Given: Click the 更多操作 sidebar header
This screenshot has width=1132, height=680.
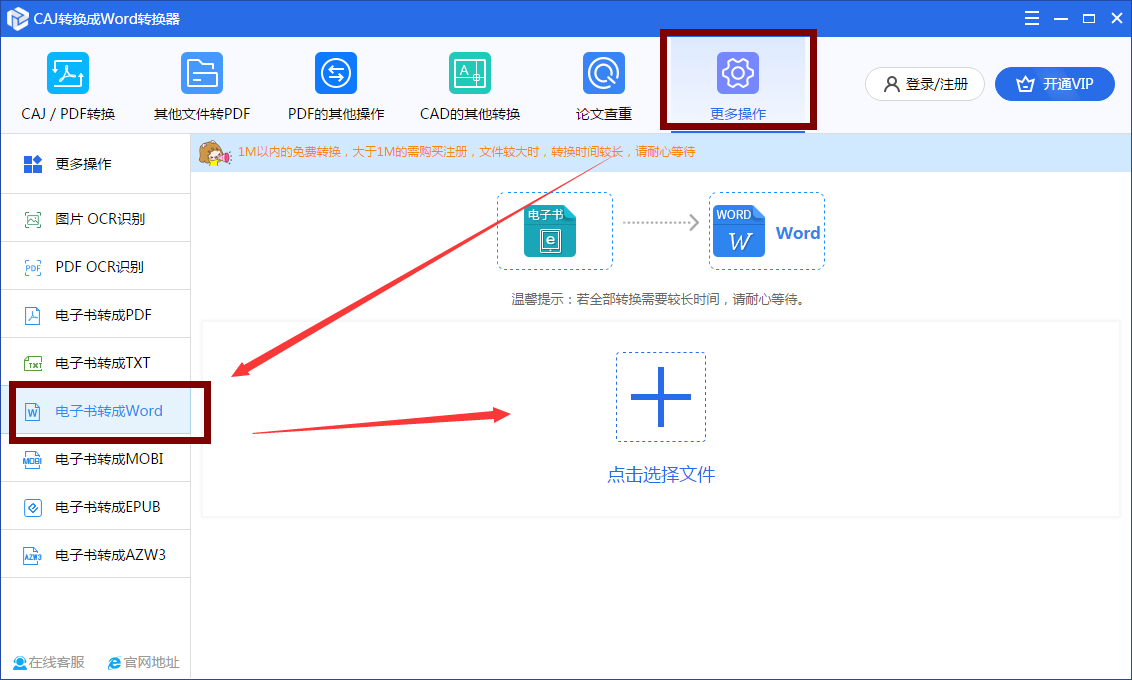Looking at the screenshot, I should tap(95, 164).
